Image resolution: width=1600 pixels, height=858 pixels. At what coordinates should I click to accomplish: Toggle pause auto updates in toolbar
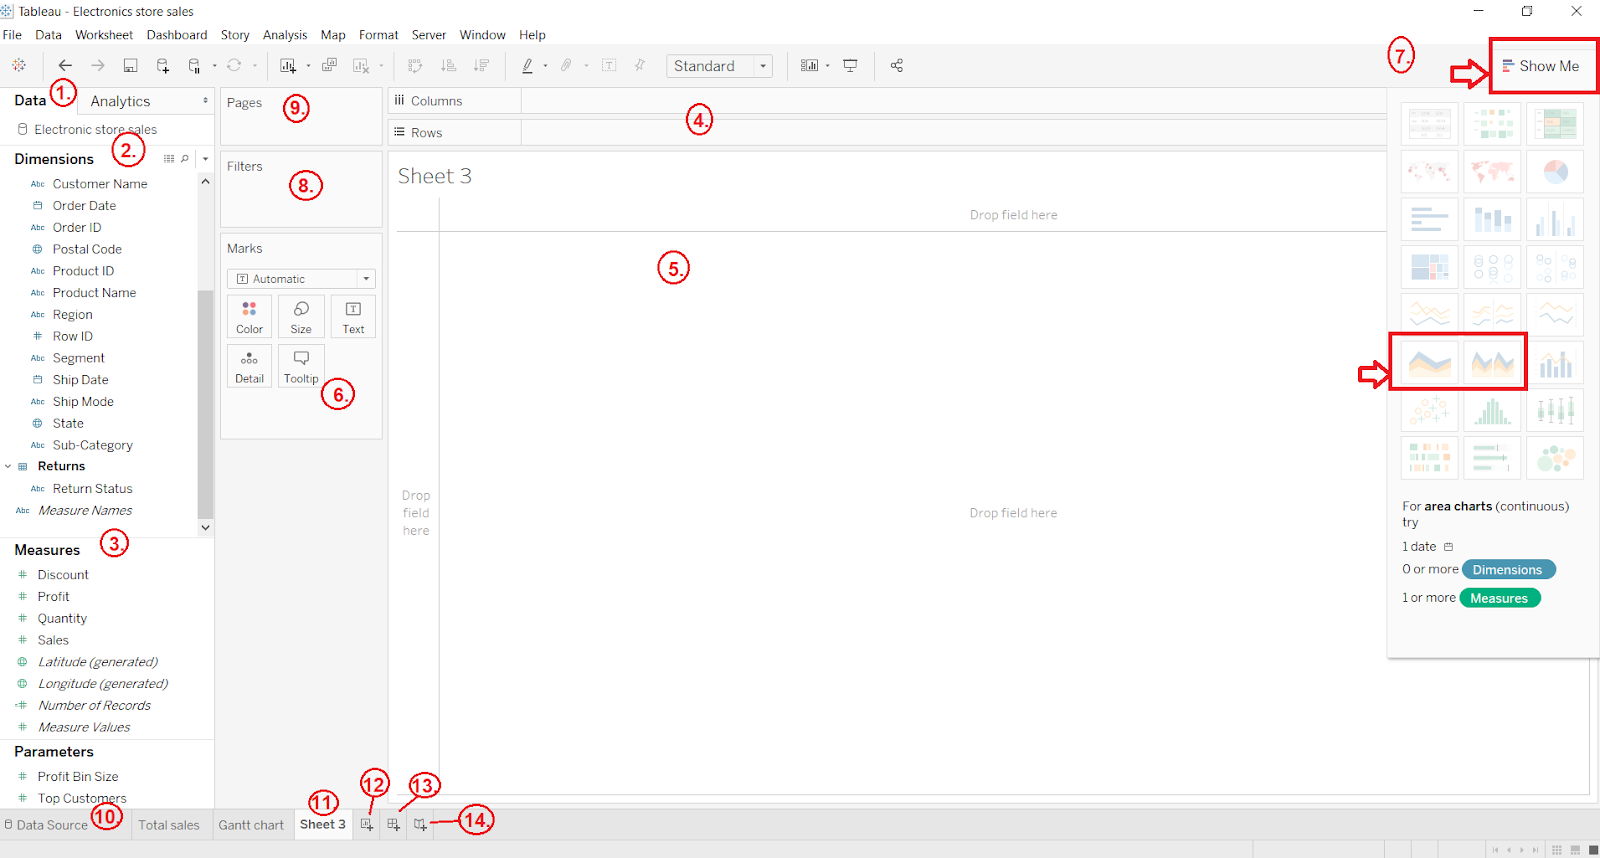[x=194, y=66]
